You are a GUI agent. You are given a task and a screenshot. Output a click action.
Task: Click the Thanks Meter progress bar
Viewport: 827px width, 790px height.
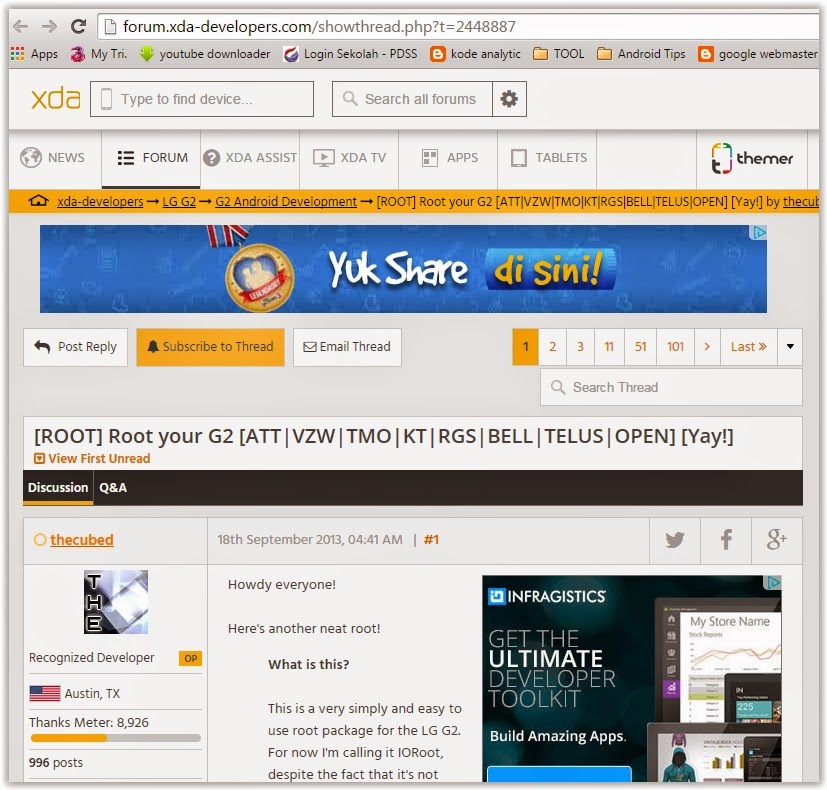116,738
